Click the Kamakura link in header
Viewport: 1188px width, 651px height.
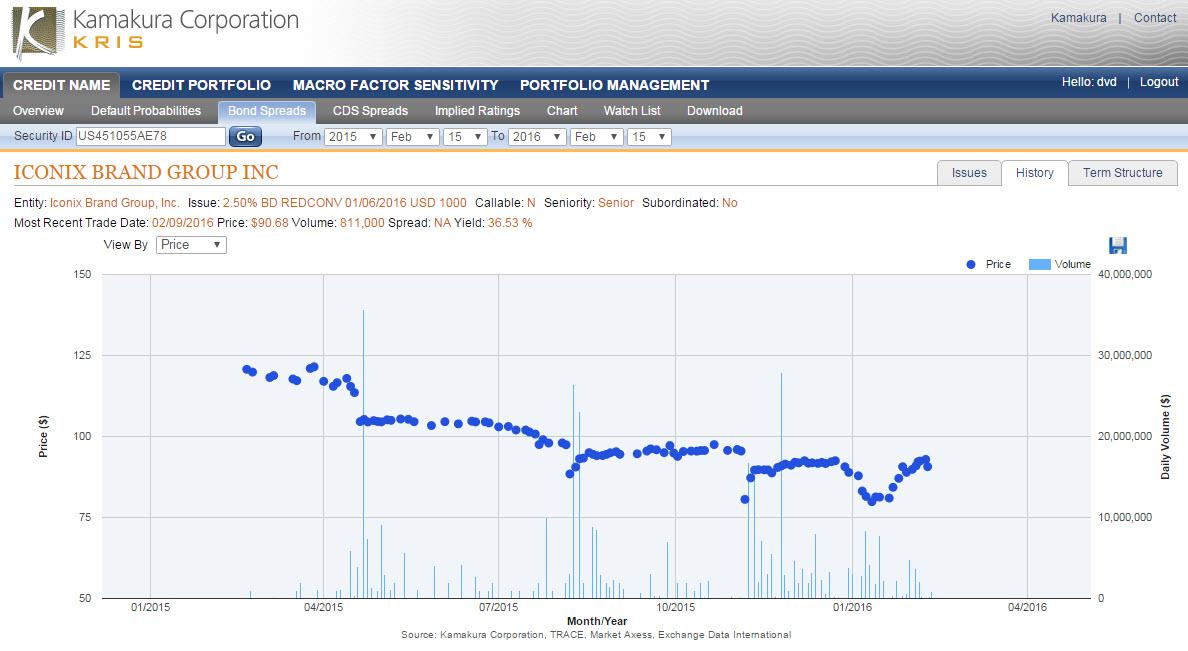[x=1078, y=17]
